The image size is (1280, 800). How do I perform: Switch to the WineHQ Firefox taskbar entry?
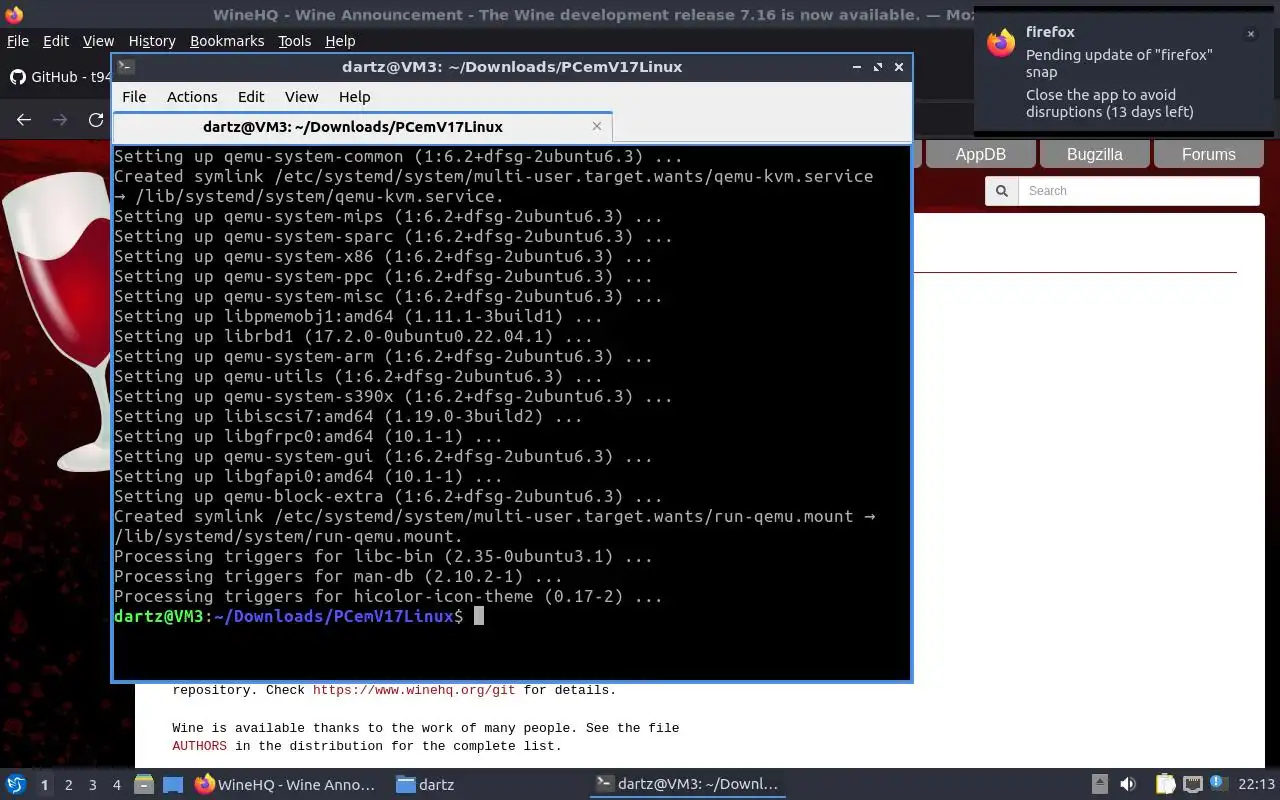[285, 785]
